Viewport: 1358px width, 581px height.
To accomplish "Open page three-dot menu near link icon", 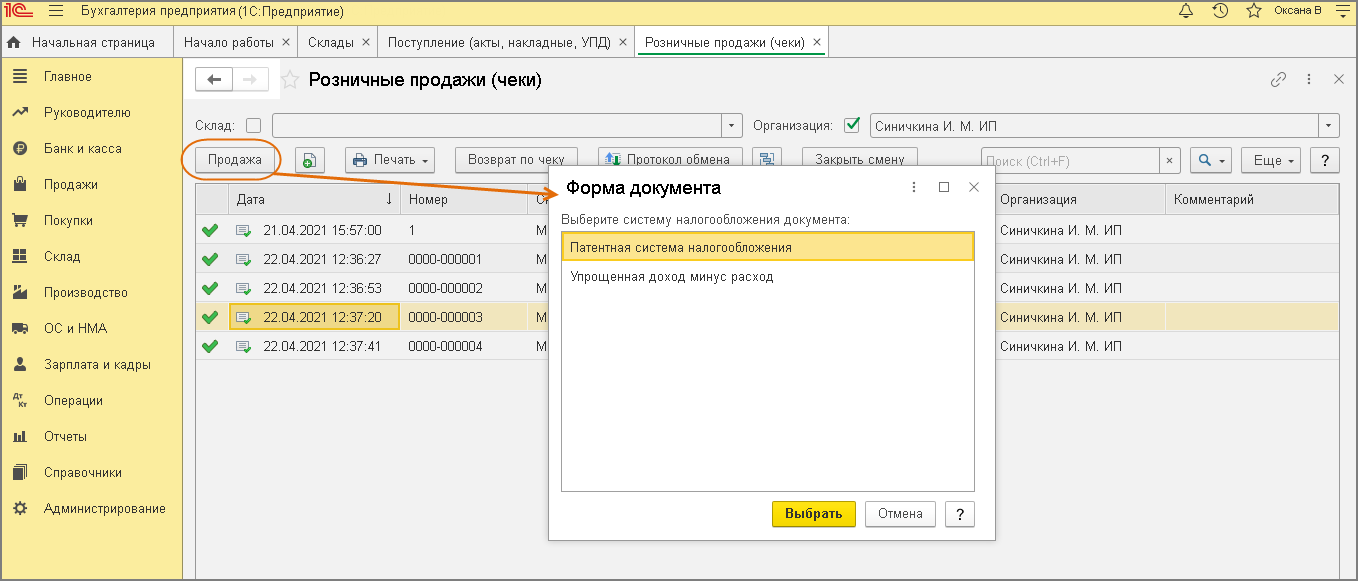I will 1309,80.
